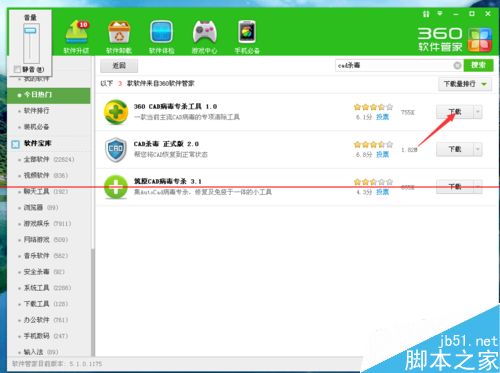Open title CAD杀毒 正式版 2.0
The width and height of the screenshot is (500, 373).
click(166, 144)
